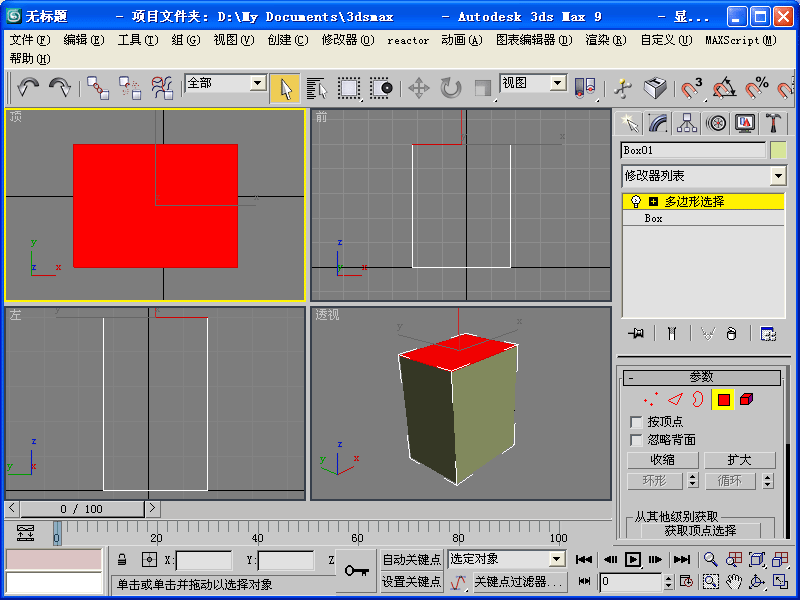Click the 自动关键点 button
800x600 pixels.
[x=411, y=560]
